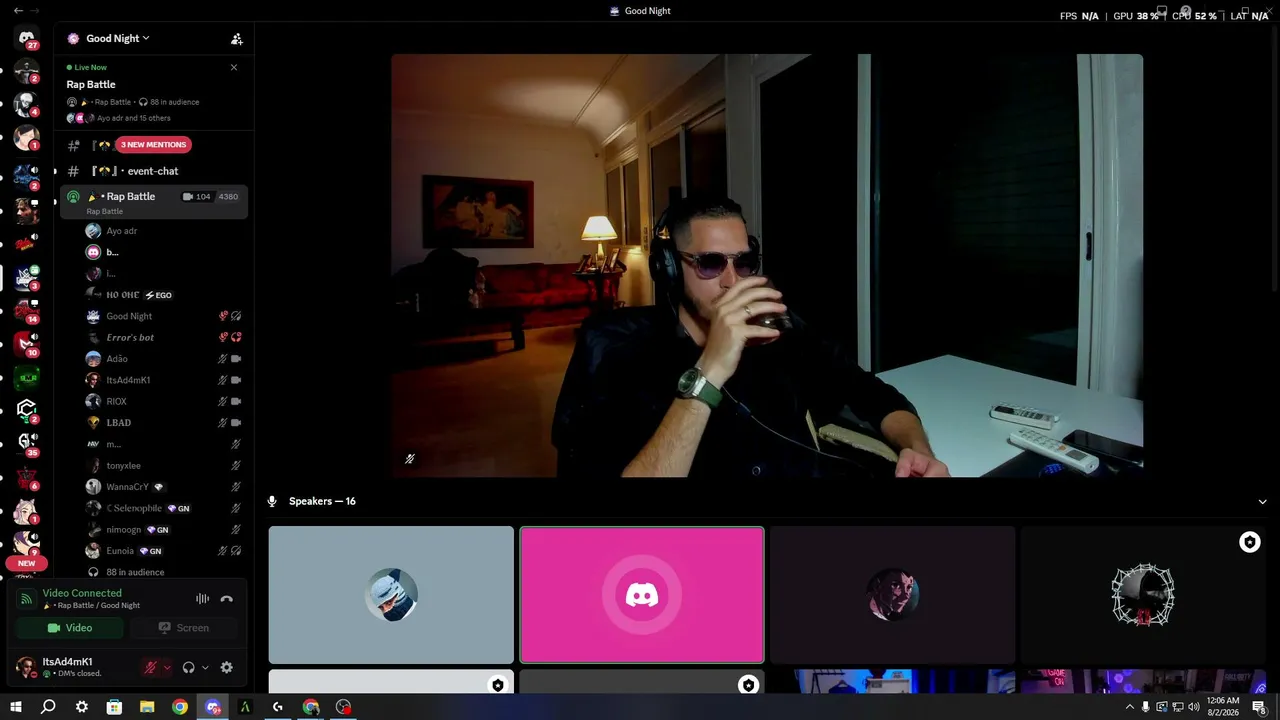Dismiss the Live Now Rap Battle banner
Image resolution: width=1280 pixels, height=720 pixels.
click(x=234, y=68)
